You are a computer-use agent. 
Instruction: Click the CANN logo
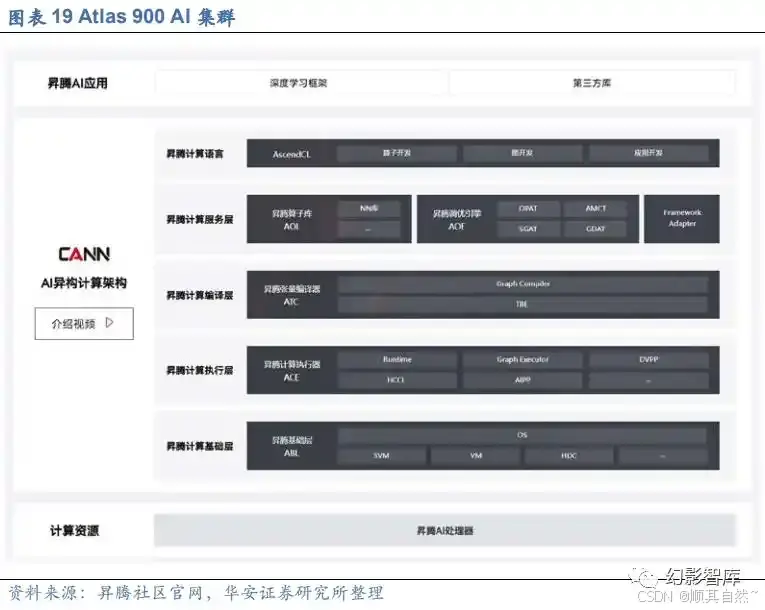(84, 254)
